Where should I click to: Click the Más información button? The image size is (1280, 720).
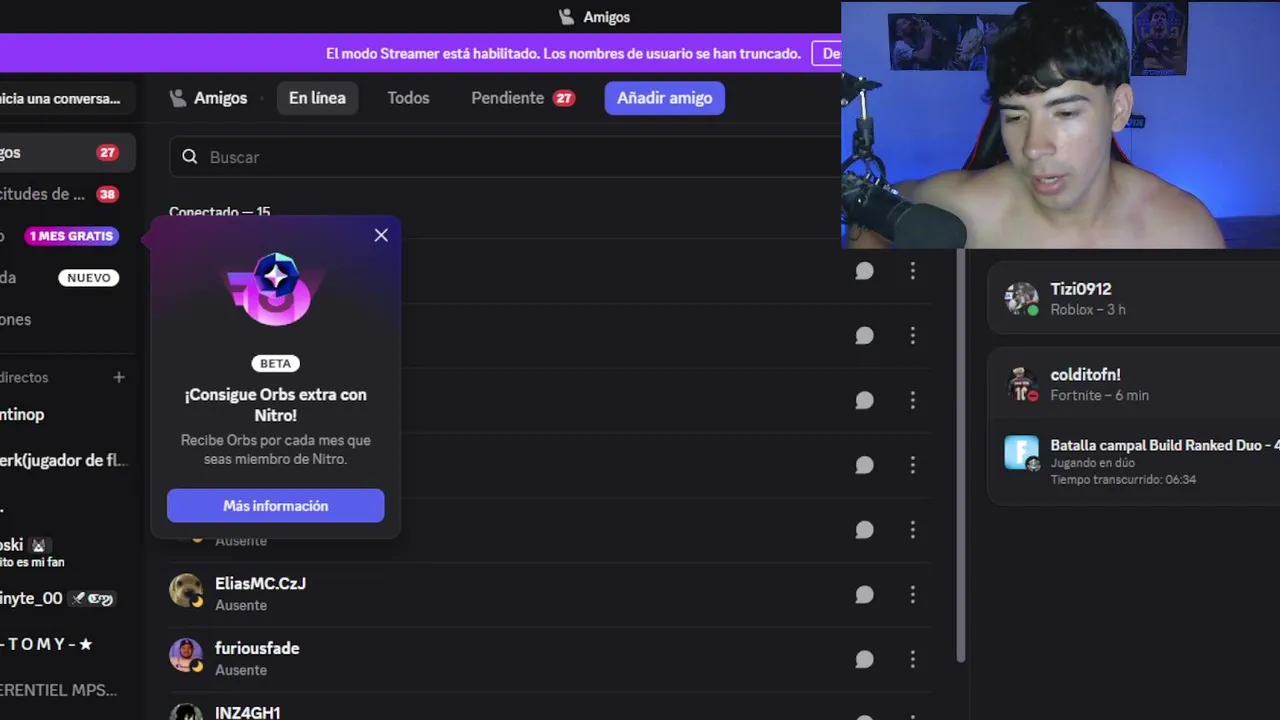click(275, 505)
